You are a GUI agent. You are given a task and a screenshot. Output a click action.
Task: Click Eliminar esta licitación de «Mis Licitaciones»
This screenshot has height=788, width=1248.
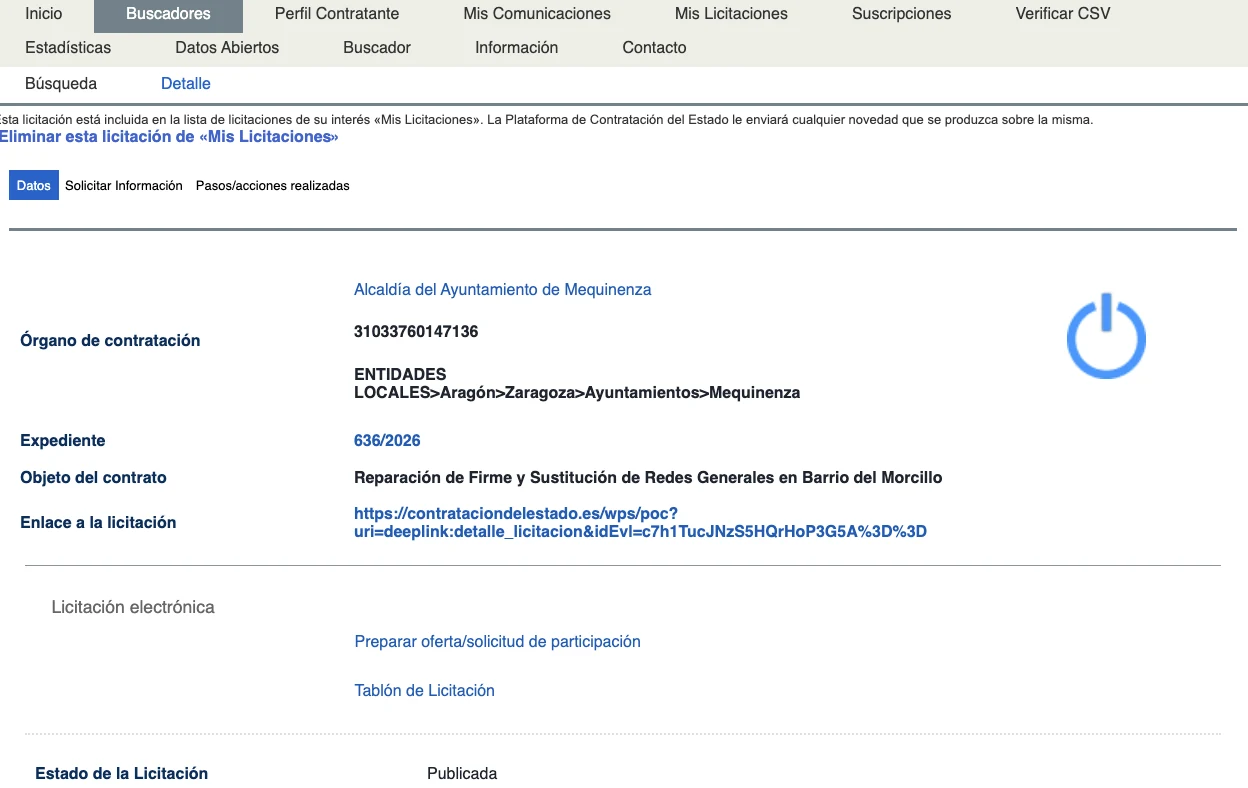point(169,136)
